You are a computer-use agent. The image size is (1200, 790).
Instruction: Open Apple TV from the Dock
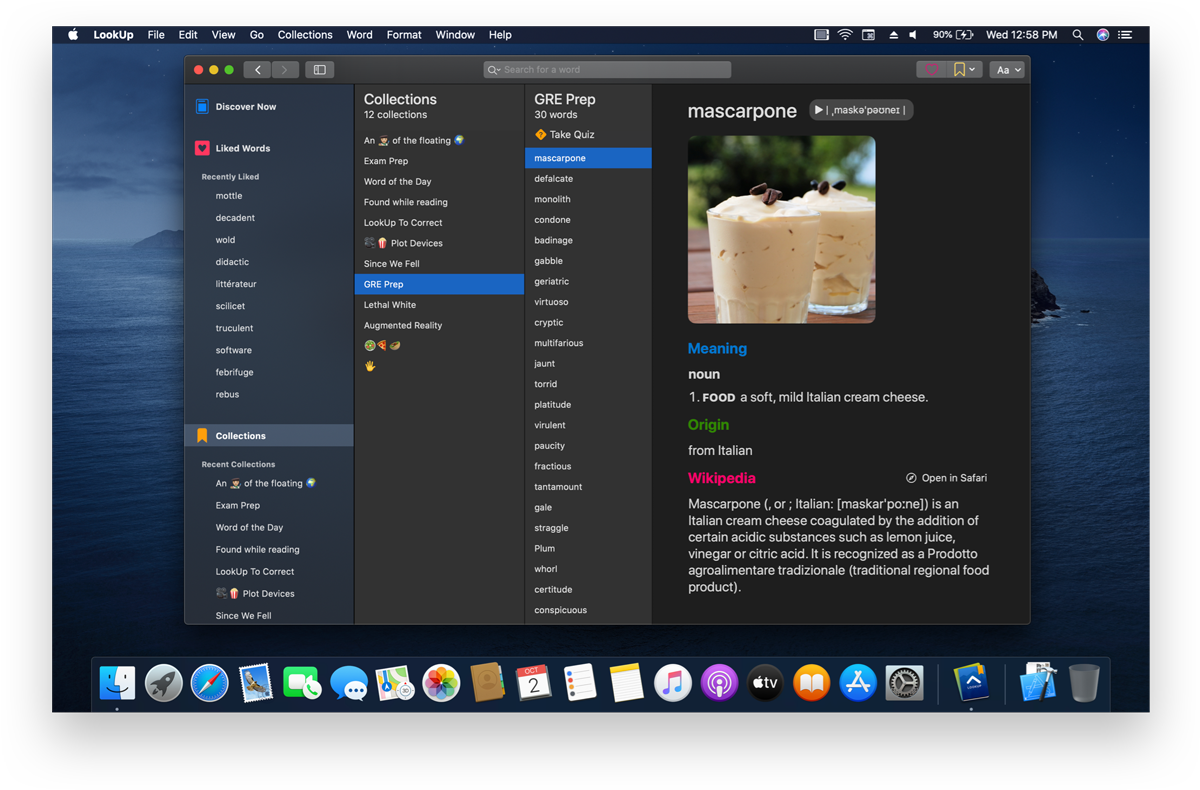765,683
